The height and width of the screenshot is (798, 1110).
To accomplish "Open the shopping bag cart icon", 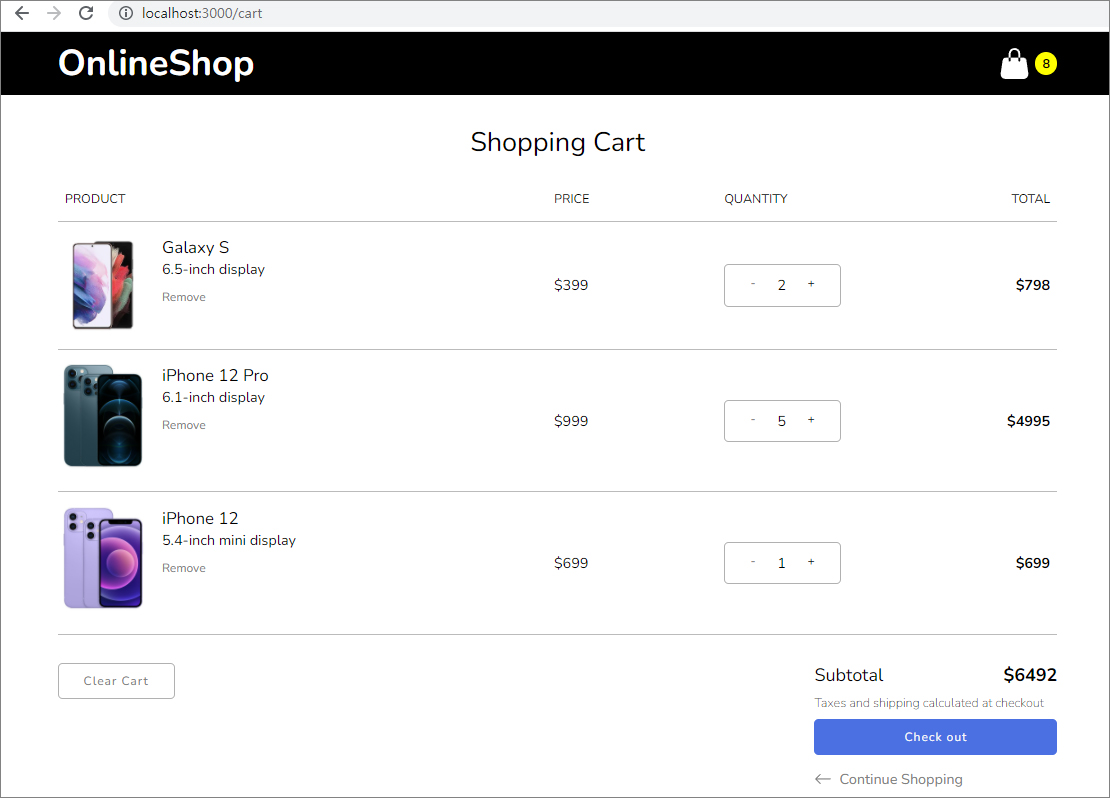I will (1014, 64).
